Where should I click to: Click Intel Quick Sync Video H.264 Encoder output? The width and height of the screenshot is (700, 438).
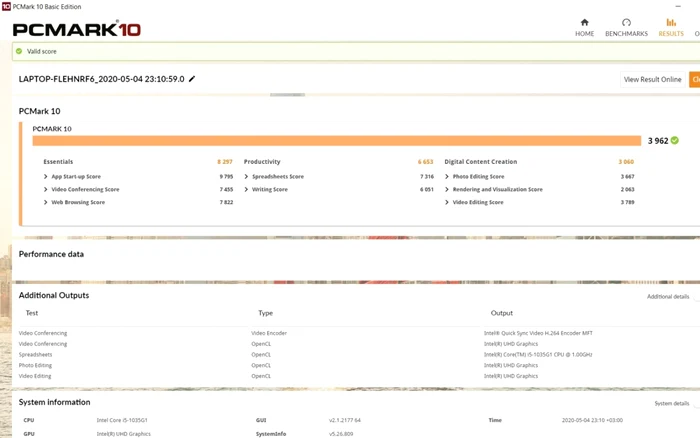(x=538, y=333)
